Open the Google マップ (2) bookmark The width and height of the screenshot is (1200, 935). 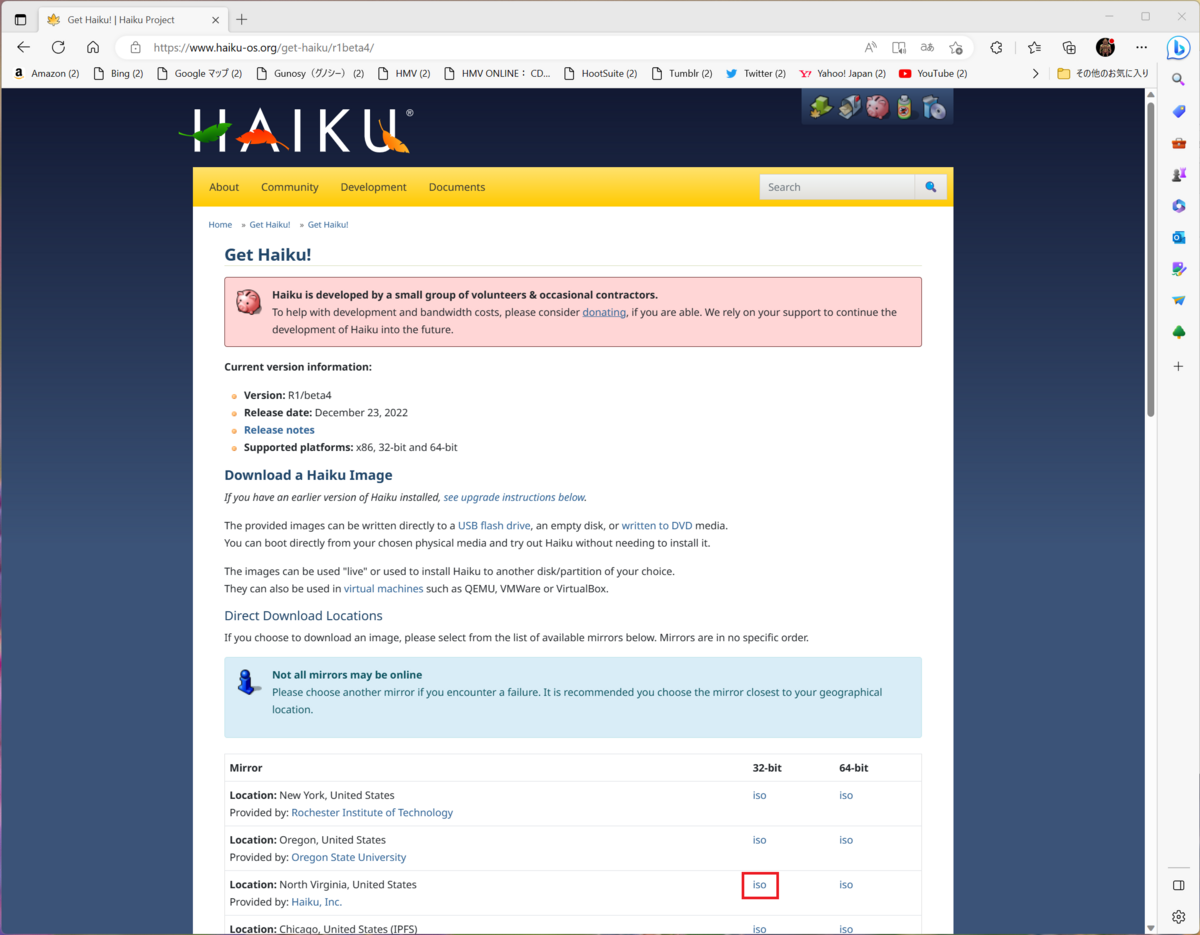point(199,73)
